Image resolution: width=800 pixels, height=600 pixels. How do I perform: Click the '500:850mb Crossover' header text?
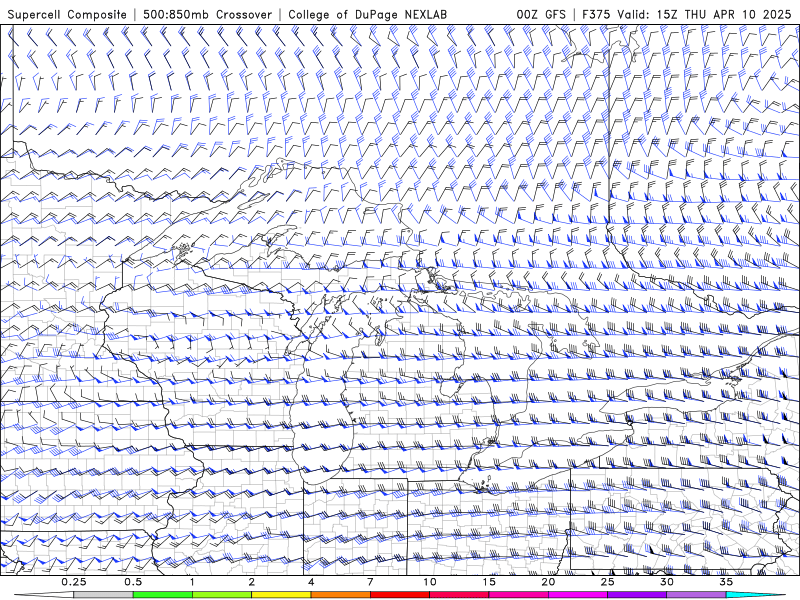coord(208,14)
